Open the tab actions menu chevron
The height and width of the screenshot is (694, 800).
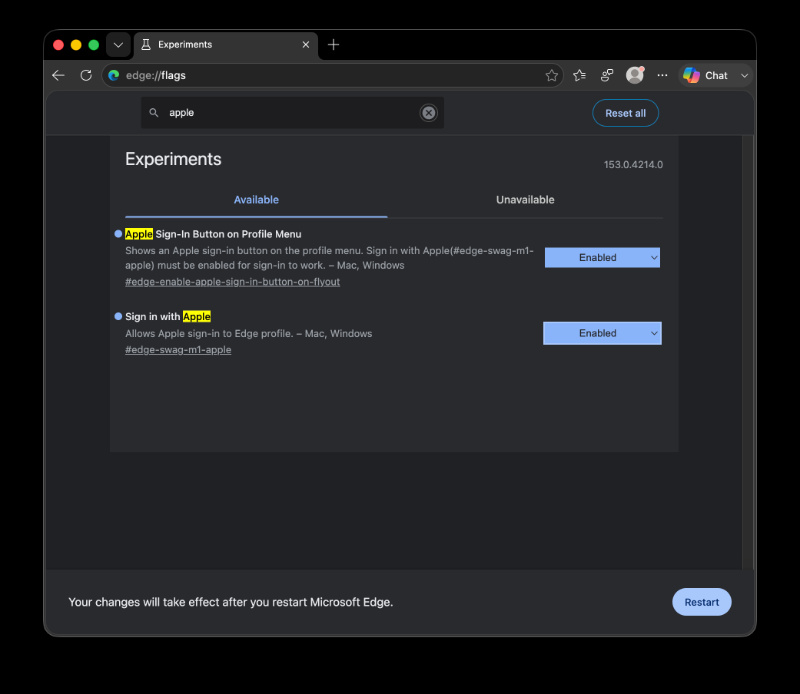pyautogui.click(x=118, y=45)
